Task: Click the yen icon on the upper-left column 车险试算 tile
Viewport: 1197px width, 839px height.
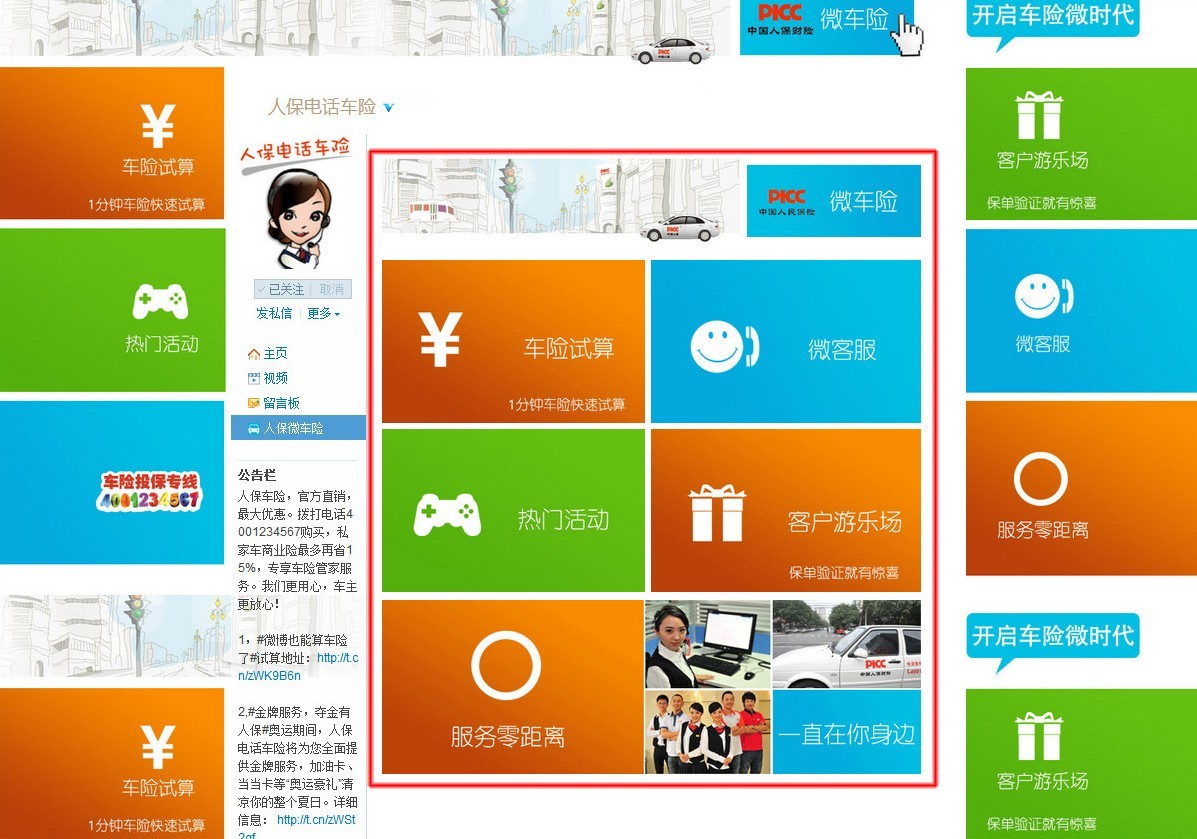Action: point(158,125)
